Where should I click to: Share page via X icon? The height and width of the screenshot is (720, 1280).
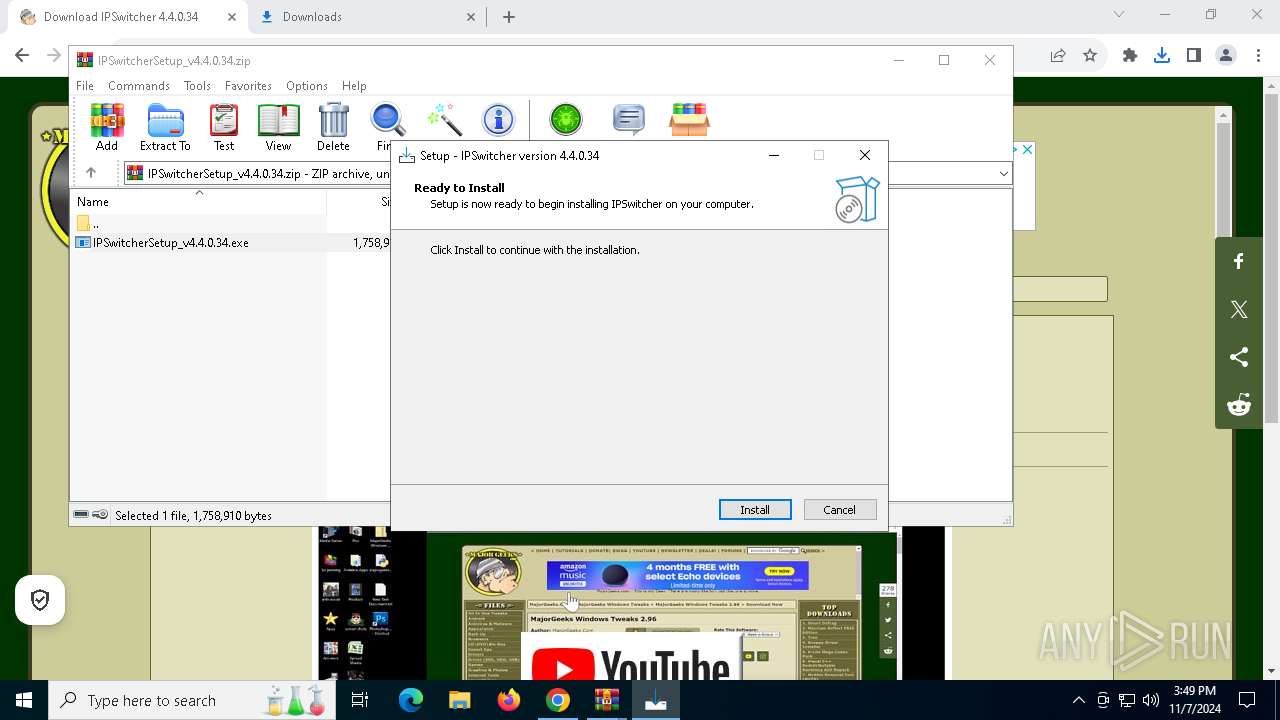click(1239, 309)
